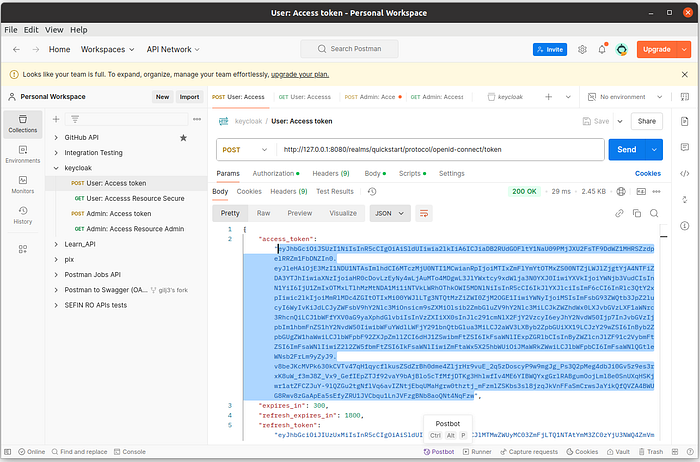
Task: Open the API Network dropdown
Action: pos(173,49)
